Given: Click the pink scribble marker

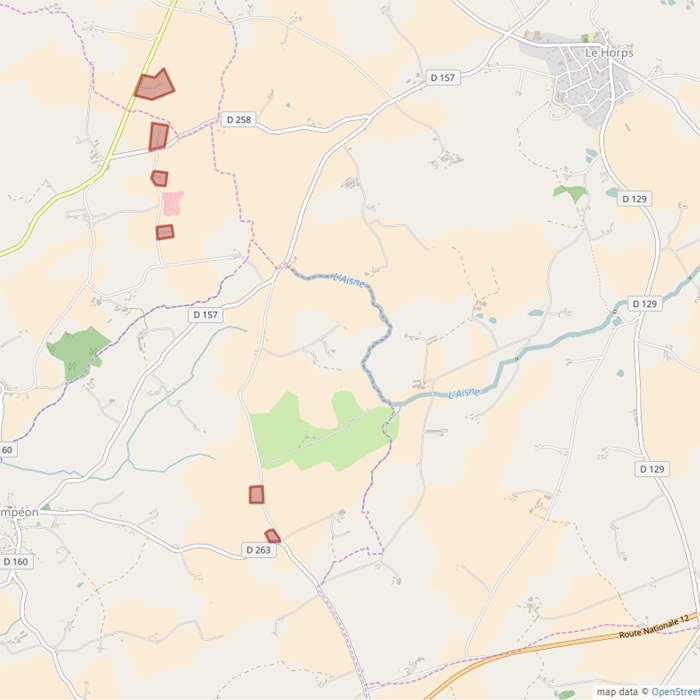Looking at the screenshot, I should 172,203.
